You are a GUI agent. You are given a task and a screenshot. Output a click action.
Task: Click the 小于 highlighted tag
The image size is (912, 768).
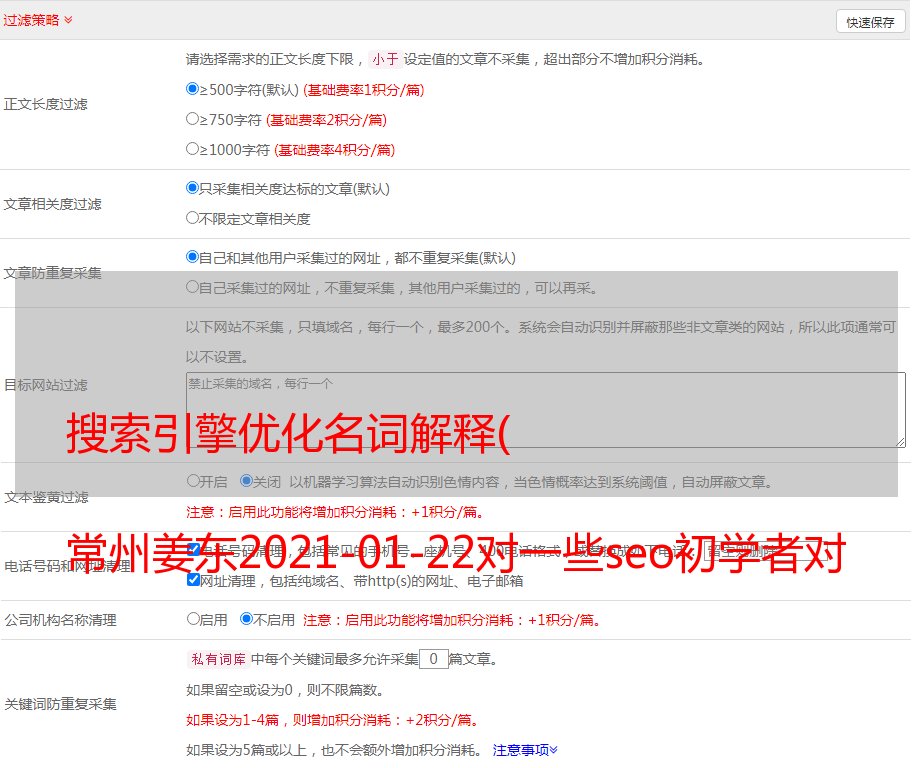385,59
